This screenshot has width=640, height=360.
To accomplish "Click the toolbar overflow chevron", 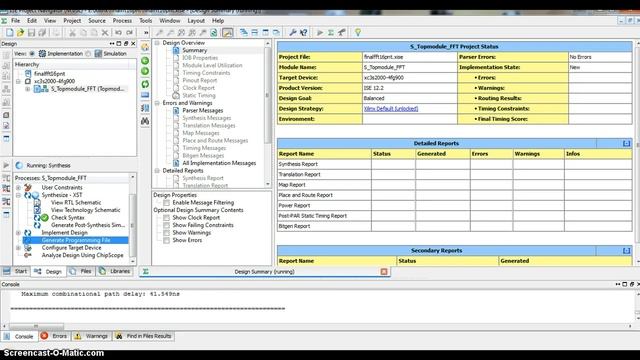I will click(146, 32).
